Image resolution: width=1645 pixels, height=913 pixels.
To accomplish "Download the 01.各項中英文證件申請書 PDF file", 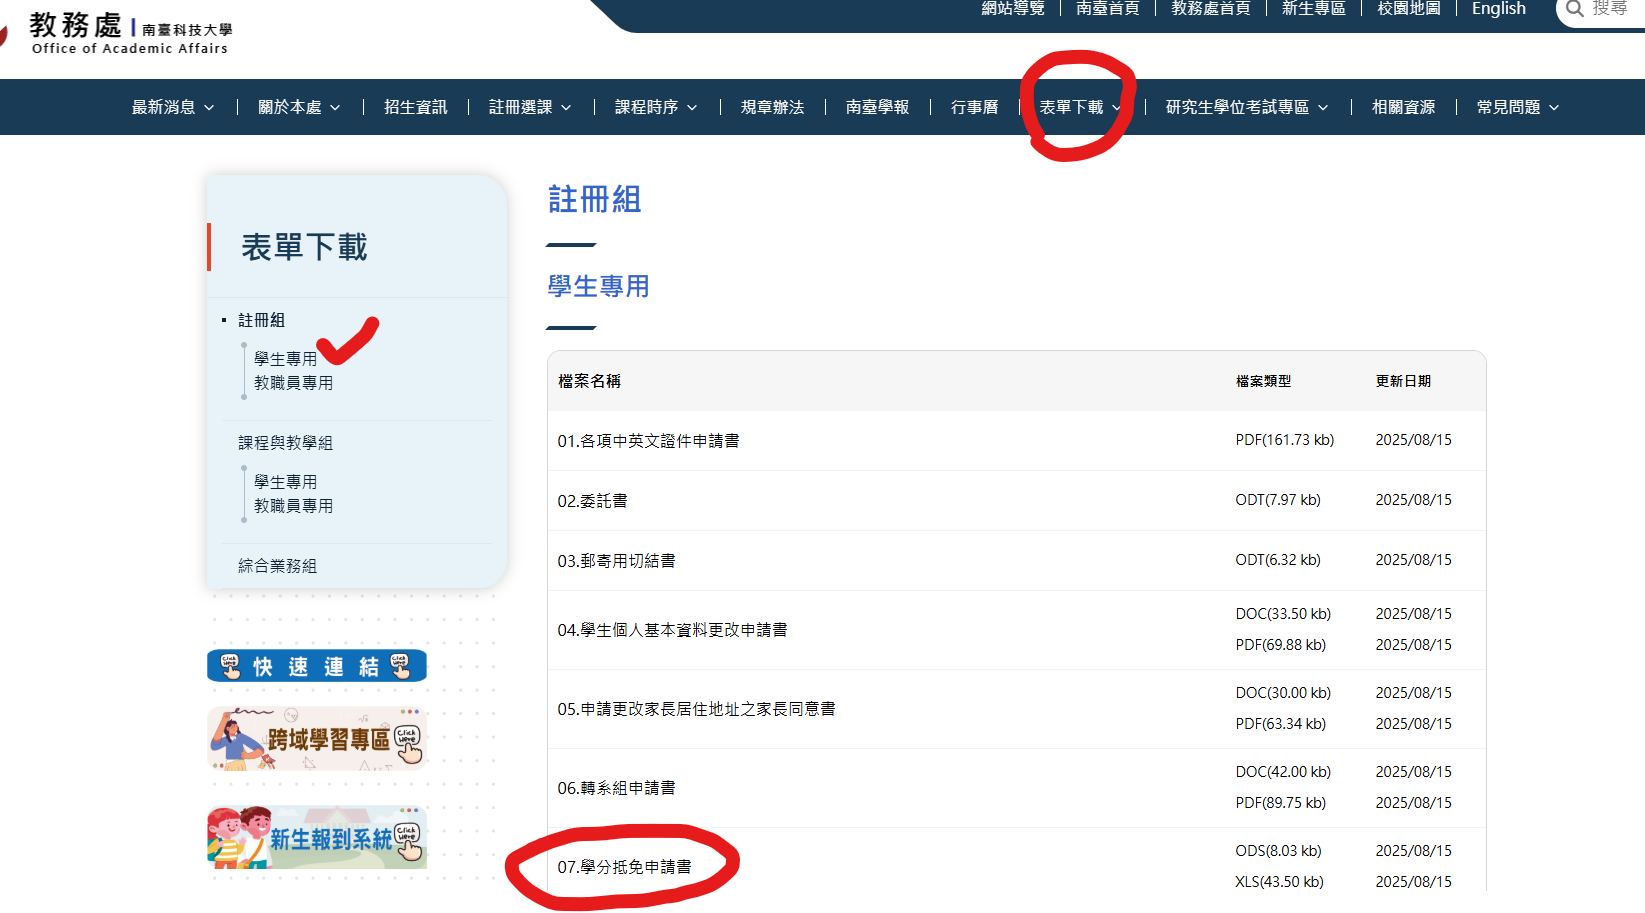I will [x=1284, y=440].
